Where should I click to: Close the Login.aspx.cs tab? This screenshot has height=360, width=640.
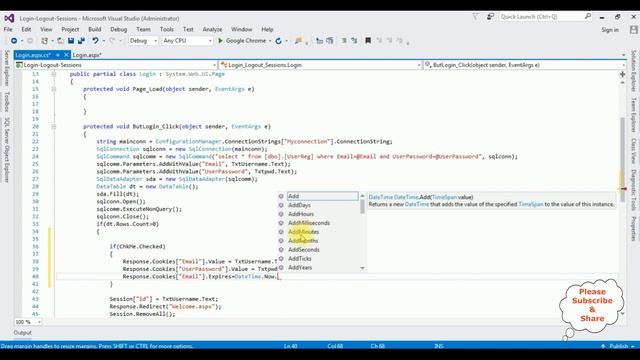(x=66, y=55)
